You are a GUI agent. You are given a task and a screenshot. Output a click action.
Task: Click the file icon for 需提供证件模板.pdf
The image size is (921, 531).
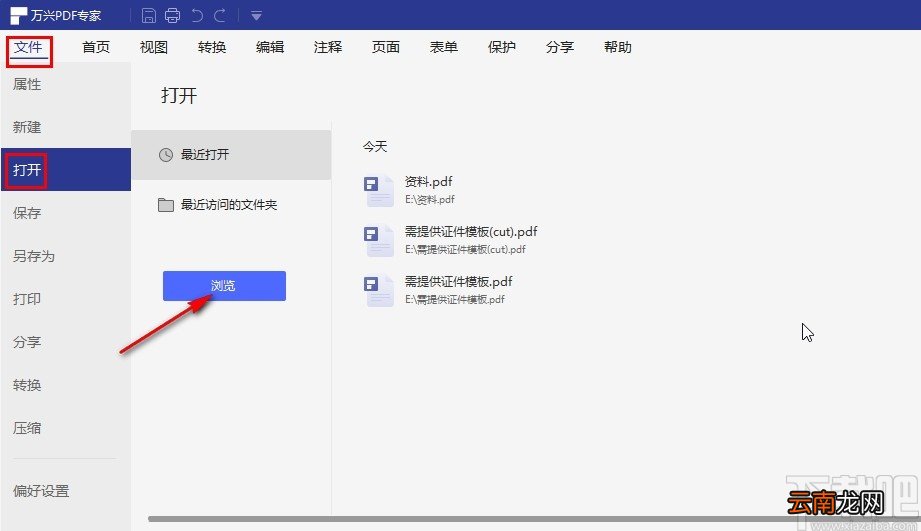pyautogui.click(x=378, y=291)
